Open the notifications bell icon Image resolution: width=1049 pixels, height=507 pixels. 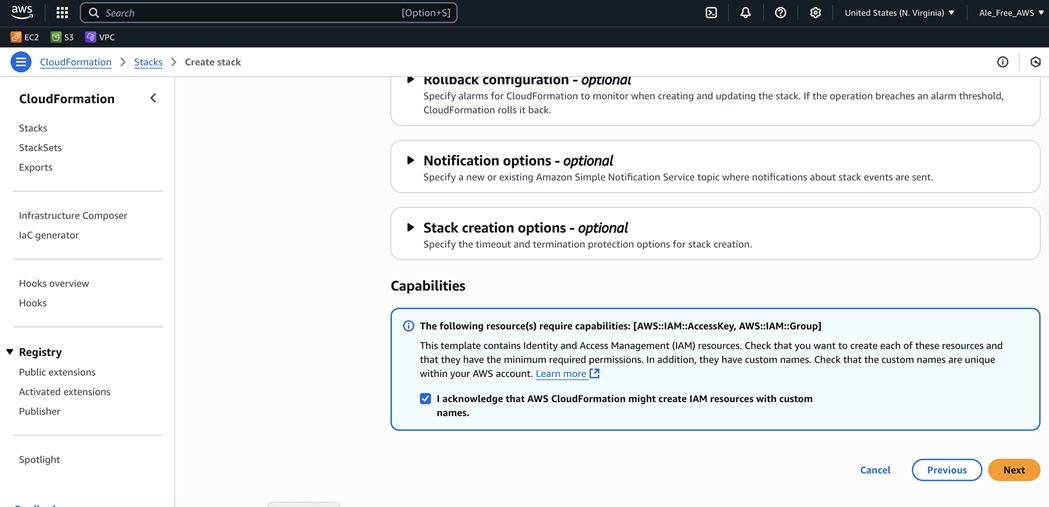click(746, 13)
